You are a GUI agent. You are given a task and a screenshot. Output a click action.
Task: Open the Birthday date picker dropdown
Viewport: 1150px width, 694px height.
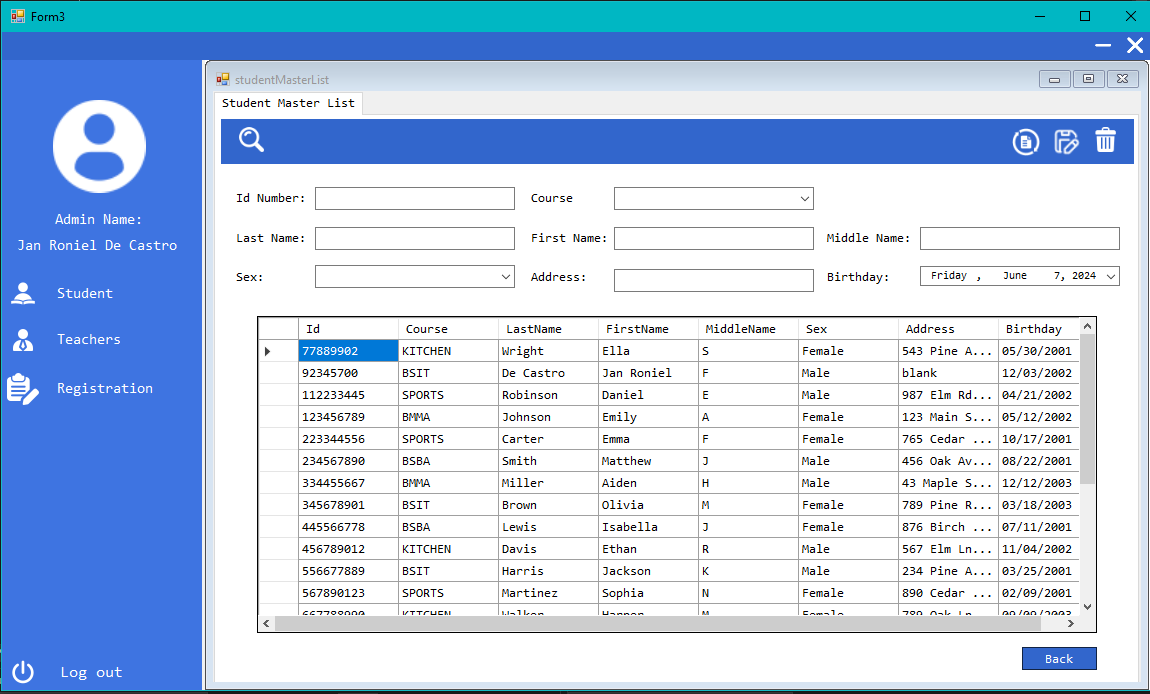pos(1111,276)
